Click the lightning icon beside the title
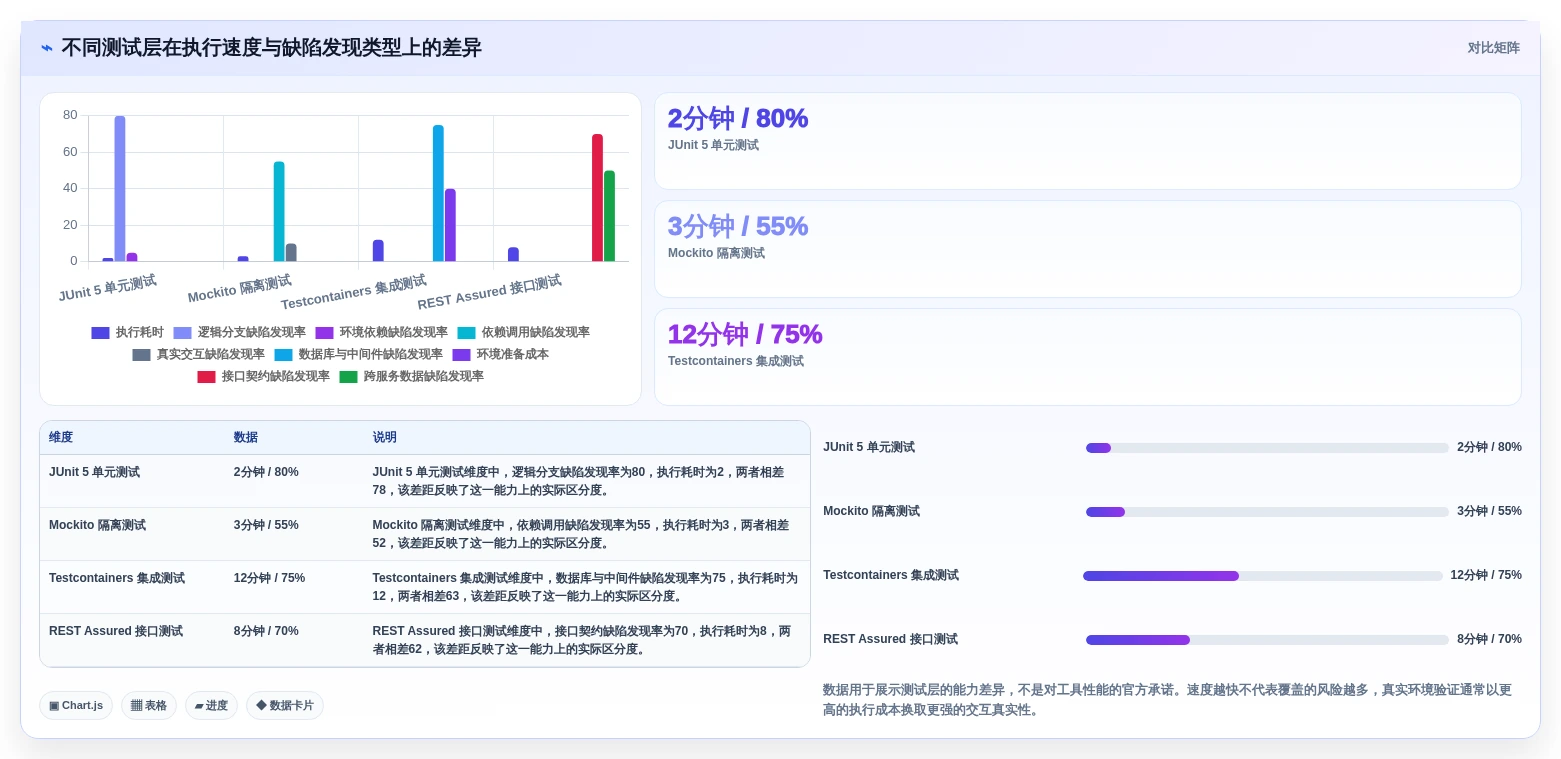Viewport: 1561px width, 759px height. (x=47, y=48)
